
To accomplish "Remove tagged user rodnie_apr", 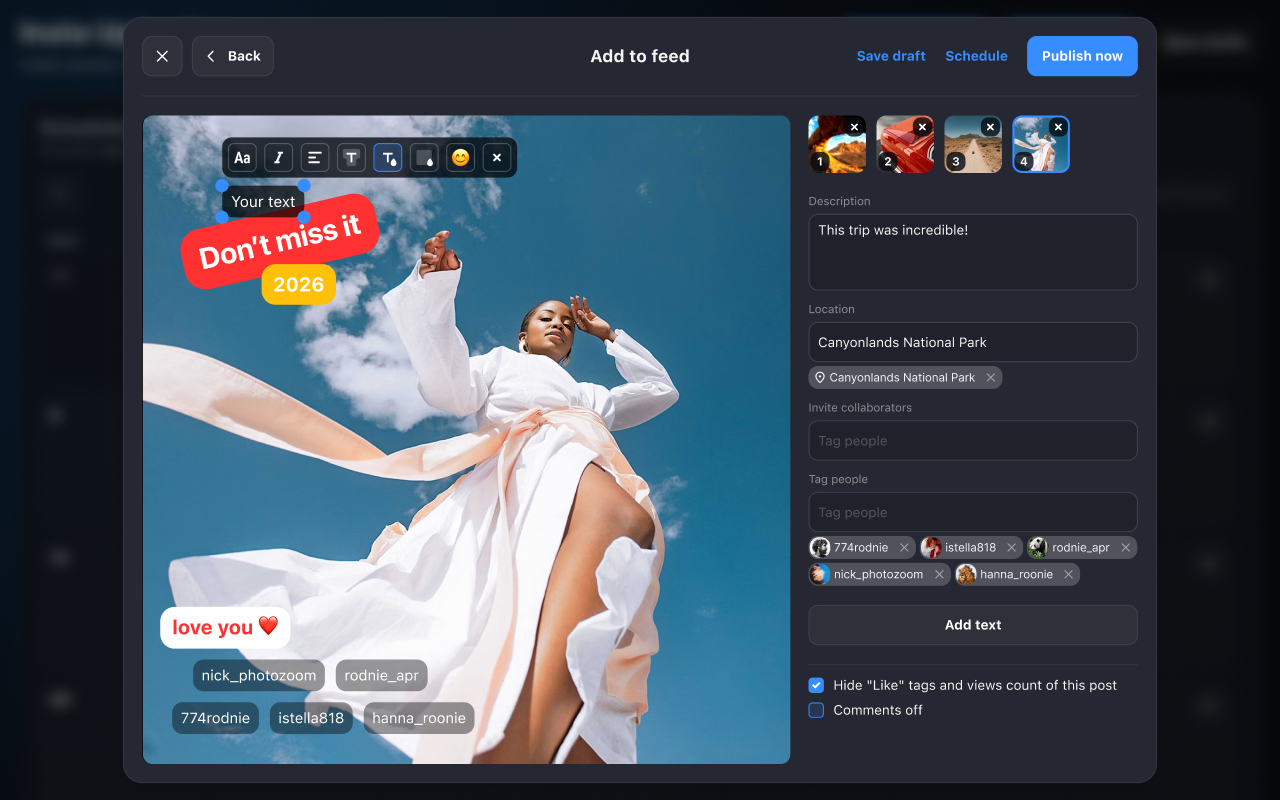I will [1125, 547].
